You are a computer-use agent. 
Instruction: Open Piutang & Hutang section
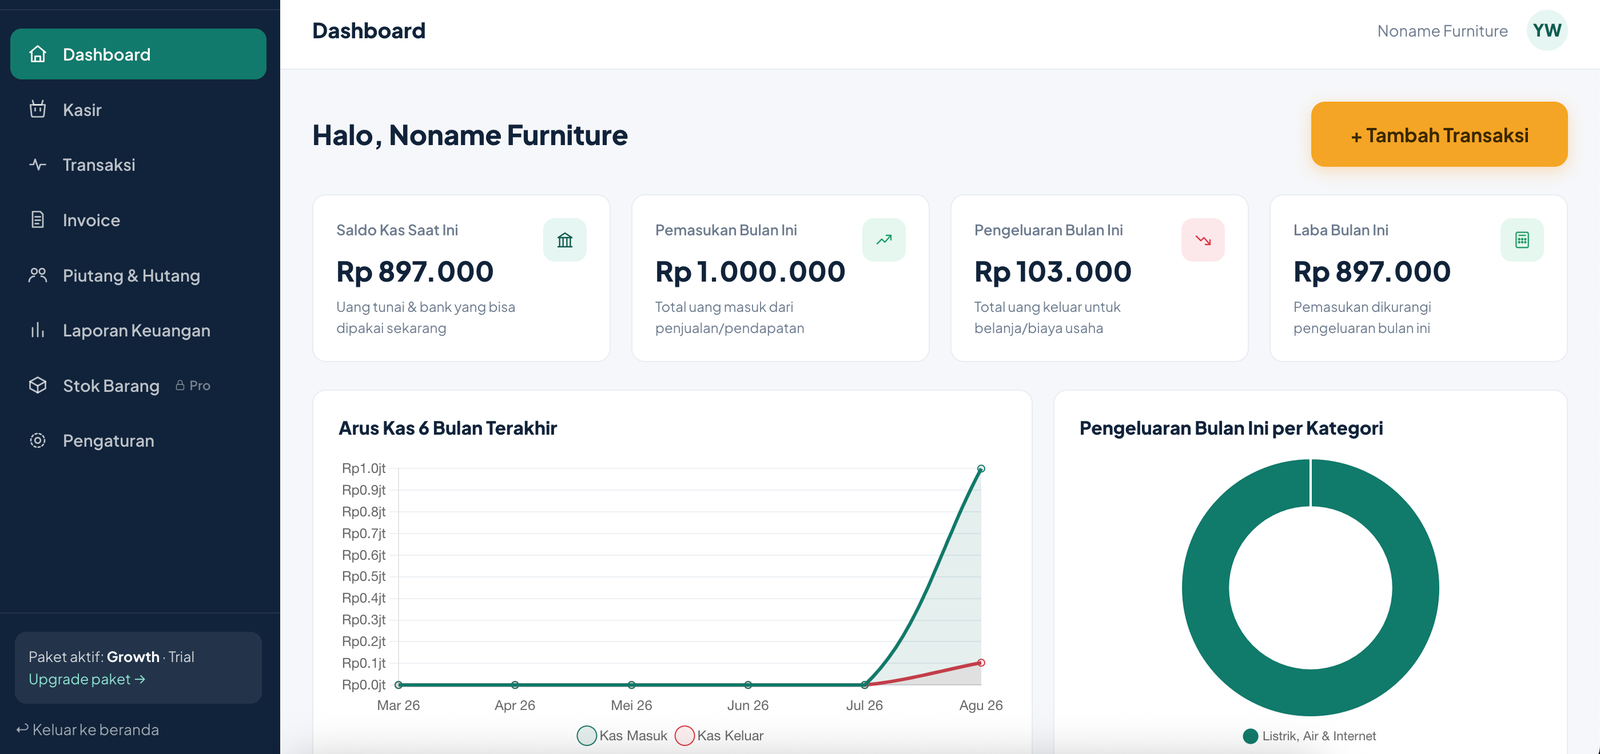point(138,275)
